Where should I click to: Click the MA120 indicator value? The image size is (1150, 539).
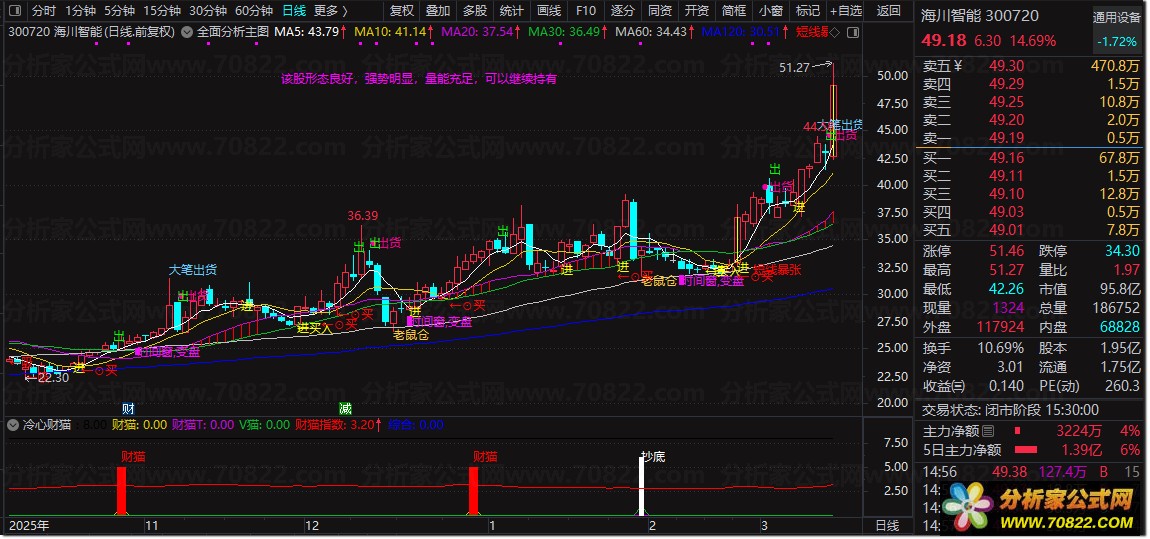click(x=741, y=32)
